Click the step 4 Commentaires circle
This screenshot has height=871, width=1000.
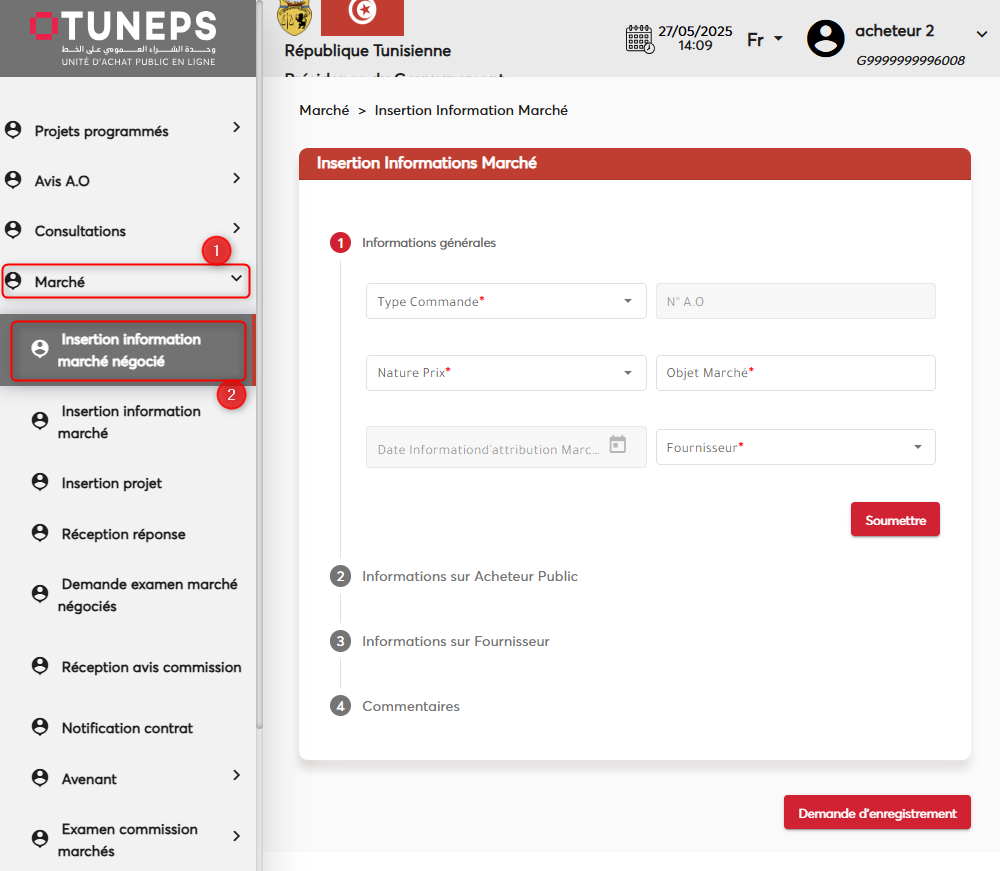click(x=340, y=706)
